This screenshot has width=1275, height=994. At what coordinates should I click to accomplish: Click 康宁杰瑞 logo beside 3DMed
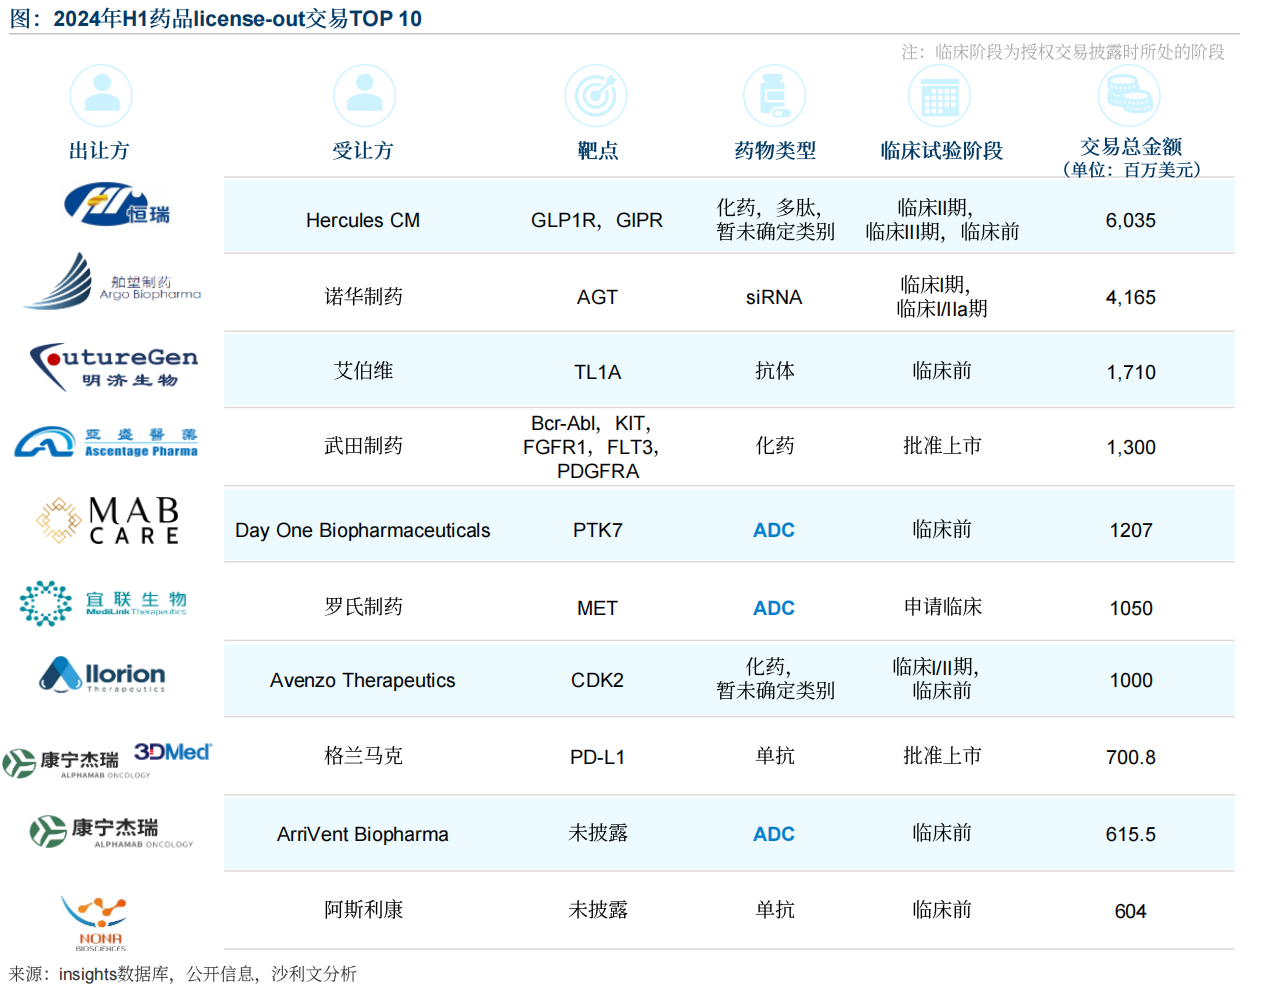tap(76, 763)
